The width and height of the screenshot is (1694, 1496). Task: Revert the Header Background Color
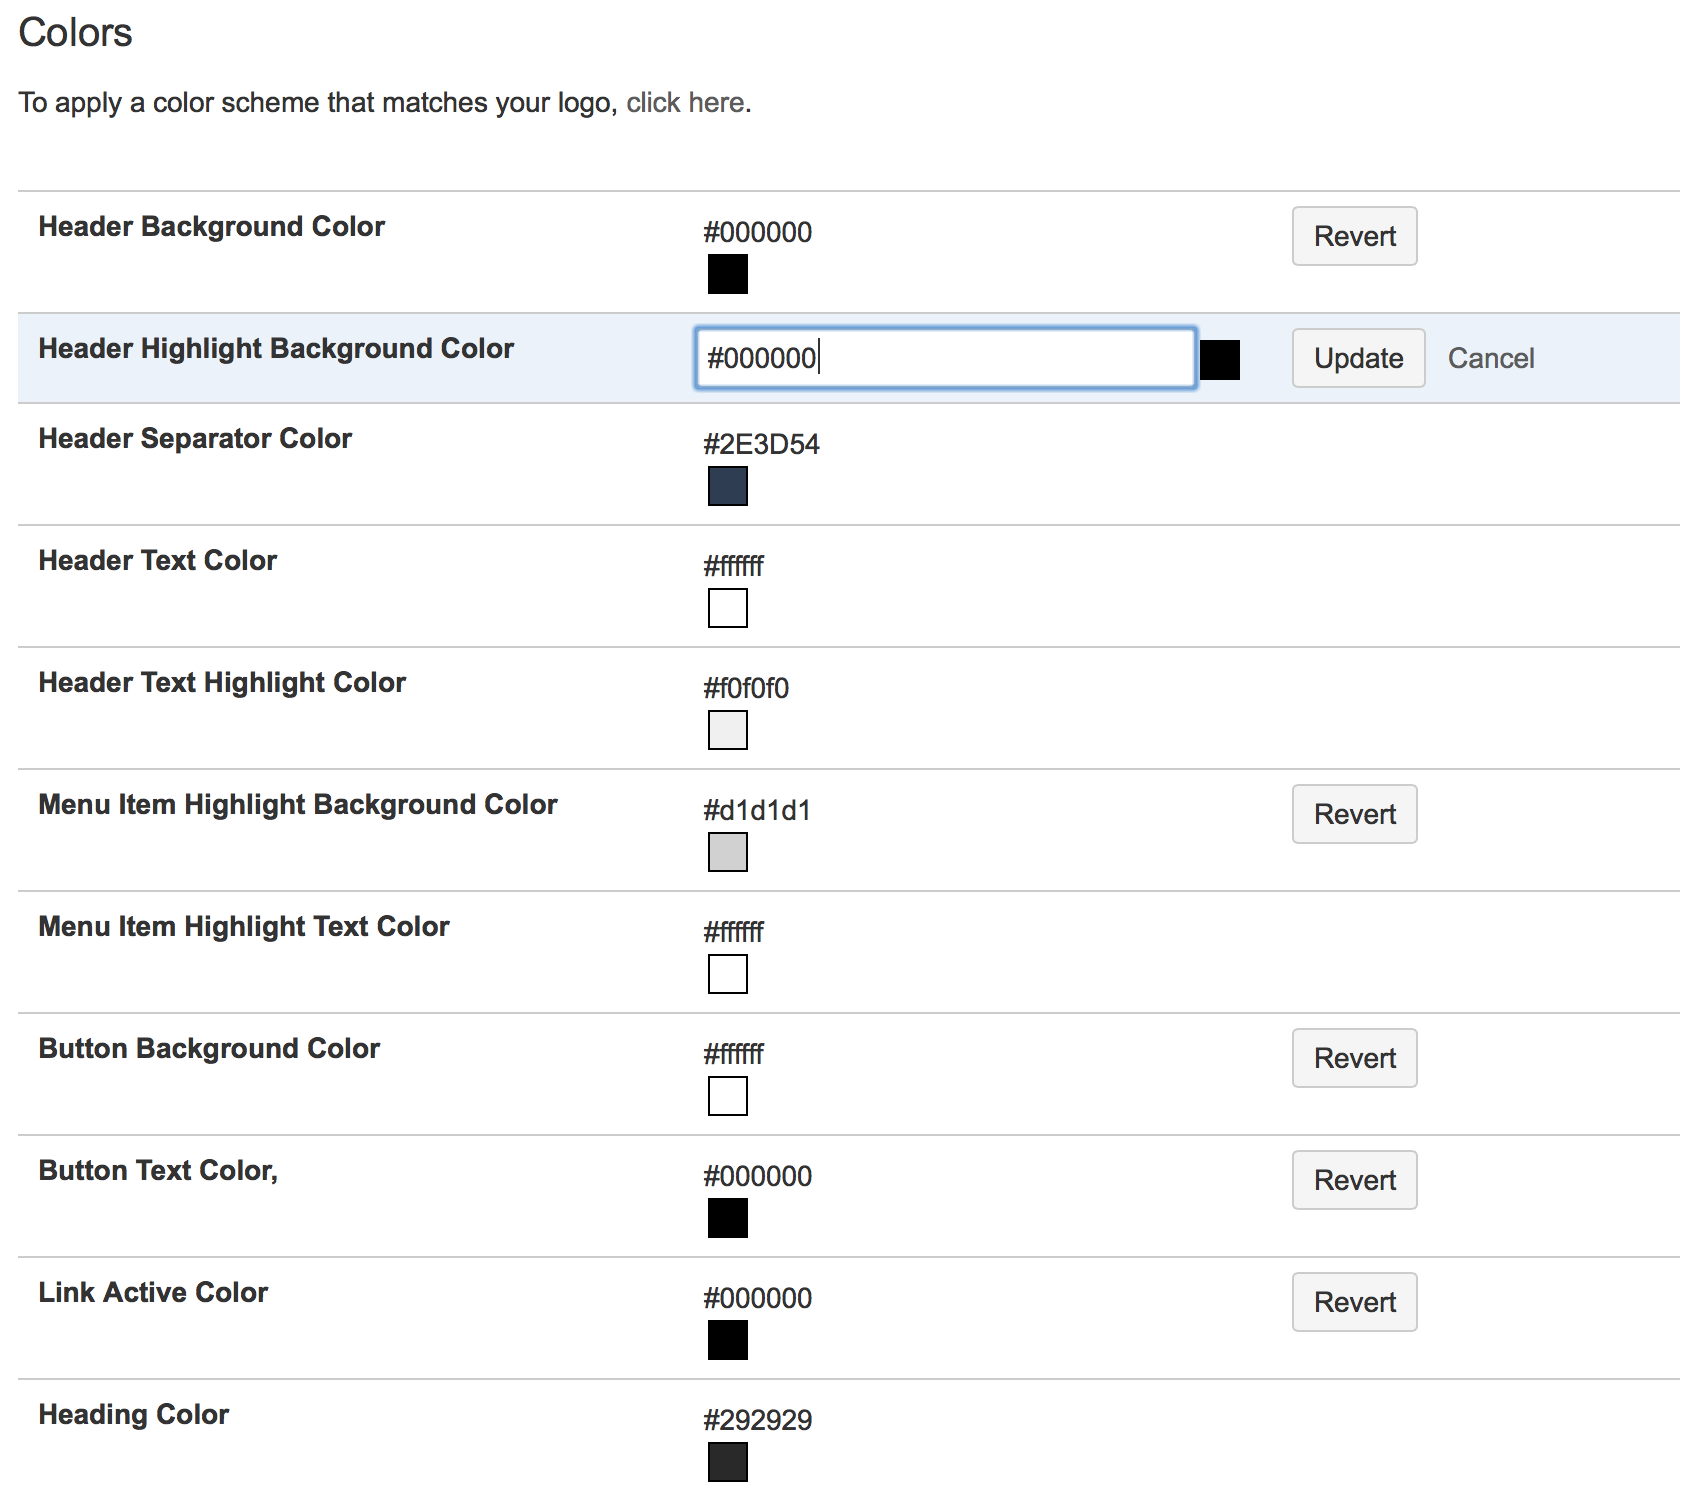(x=1354, y=236)
